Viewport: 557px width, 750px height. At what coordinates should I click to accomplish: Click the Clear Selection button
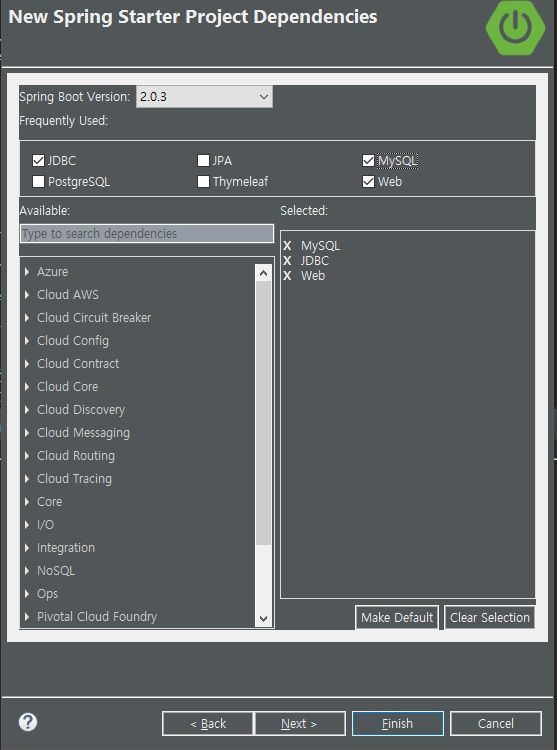coord(490,618)
